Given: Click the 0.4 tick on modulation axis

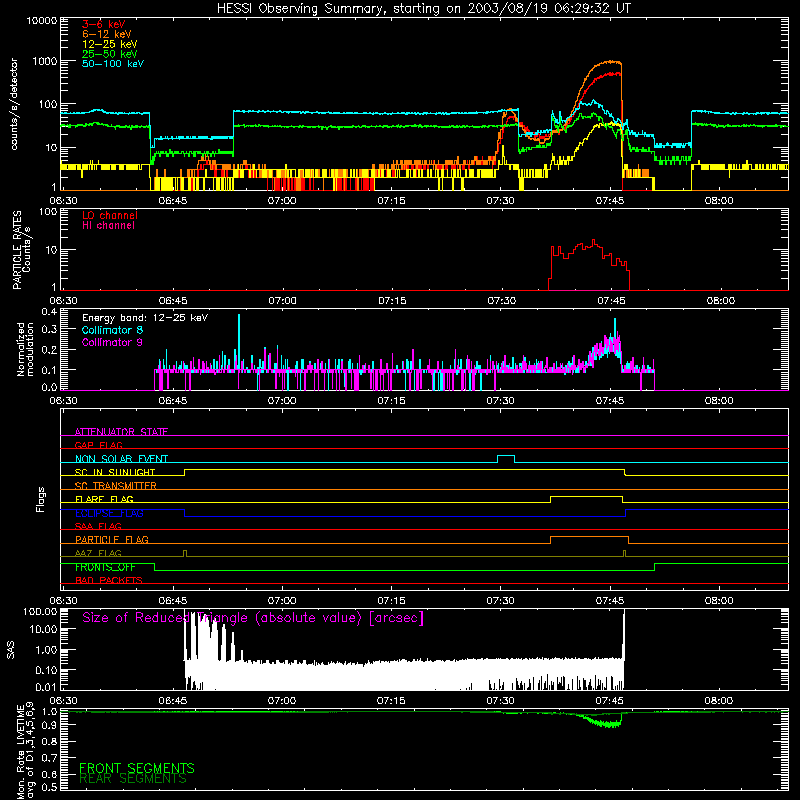Looking at the screenshot, I should 49,312.
